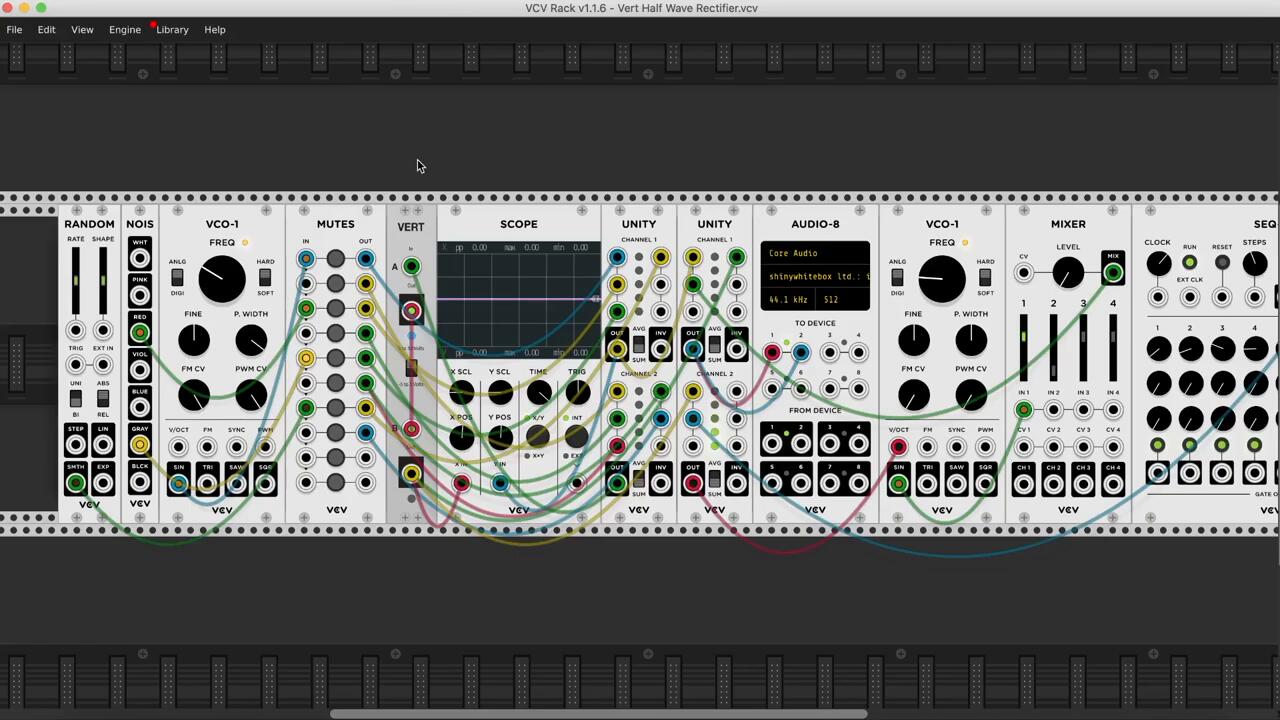
Task: Toggle the ABS/REL switch on RANDOM module
Action: (x=103, y=398)
